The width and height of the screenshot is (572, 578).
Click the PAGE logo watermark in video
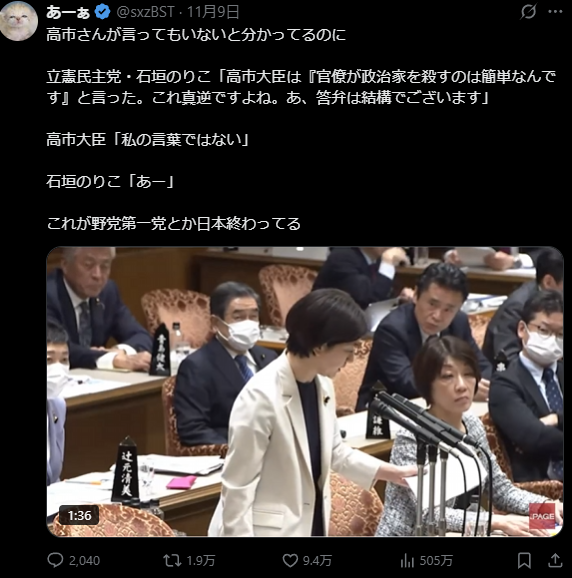pos(542,516)
